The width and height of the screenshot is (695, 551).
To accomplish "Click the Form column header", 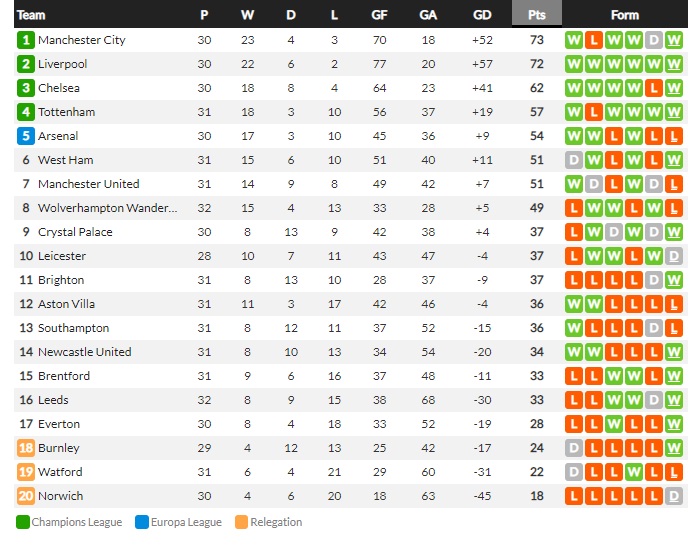I will tap(625, 15).
